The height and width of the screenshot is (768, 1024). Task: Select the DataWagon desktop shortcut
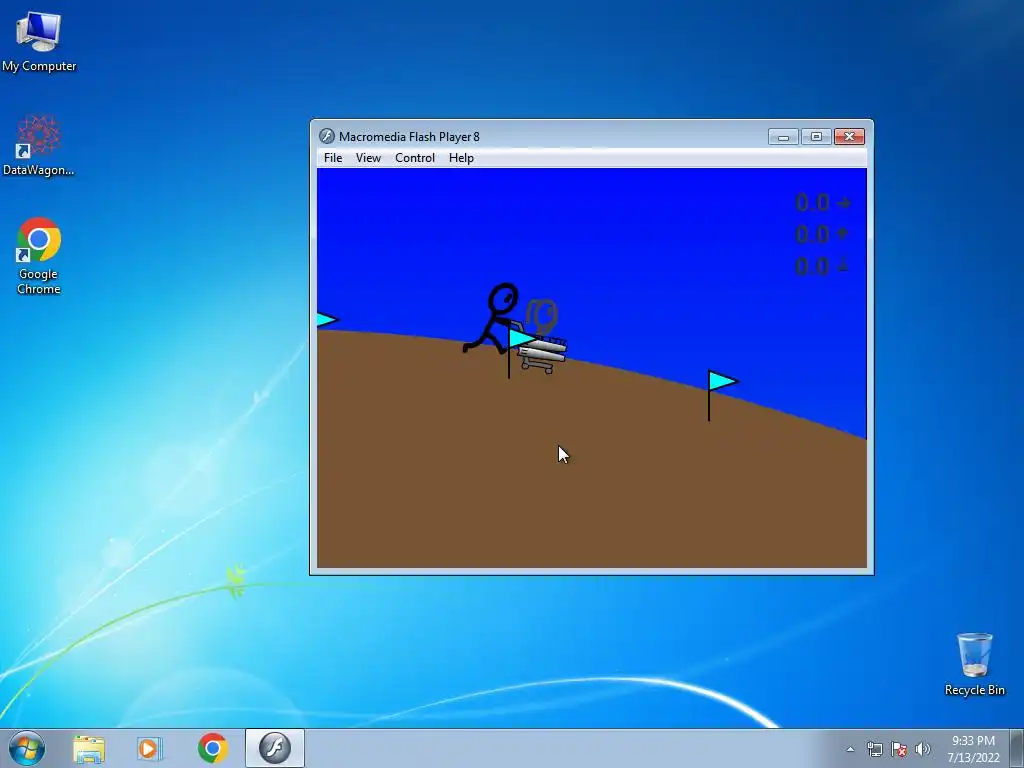[x=39, y=145]
